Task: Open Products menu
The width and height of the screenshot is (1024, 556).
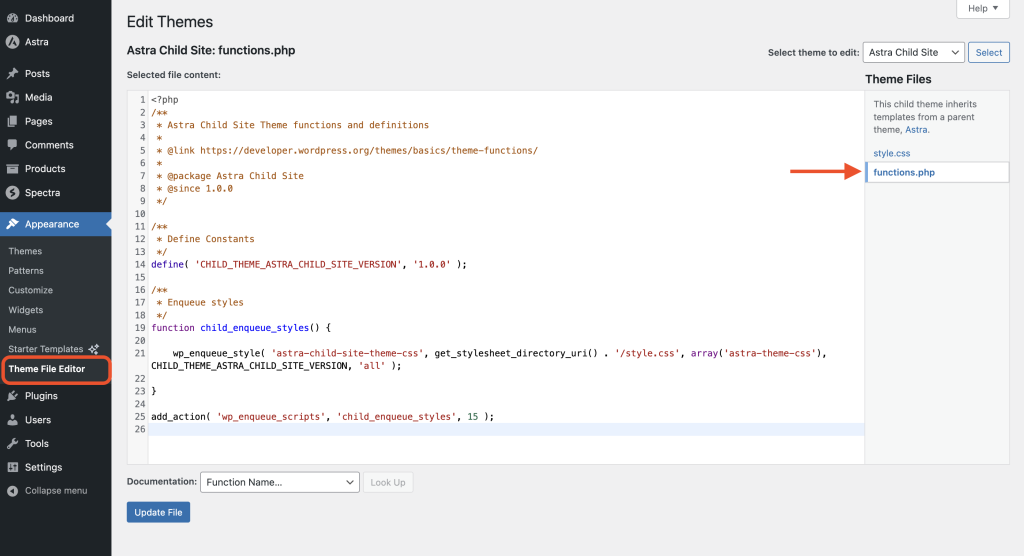Action: (45, 169)
